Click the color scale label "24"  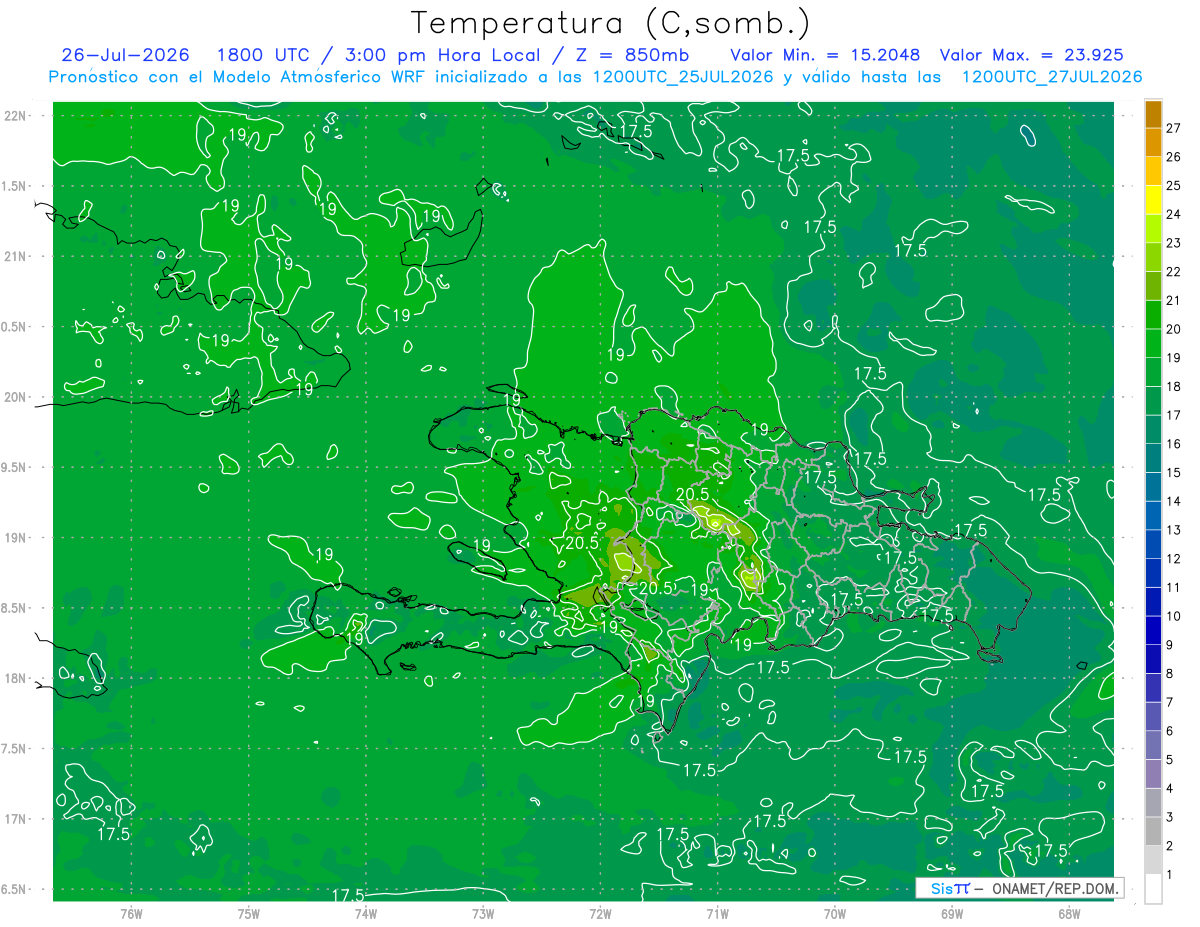click(x=1173, y=214)
